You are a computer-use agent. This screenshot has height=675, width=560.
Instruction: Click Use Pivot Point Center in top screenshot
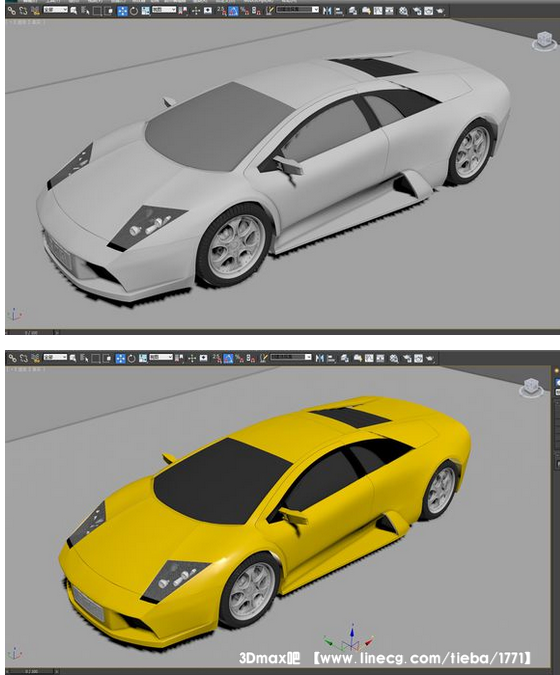tap(183, 10)
